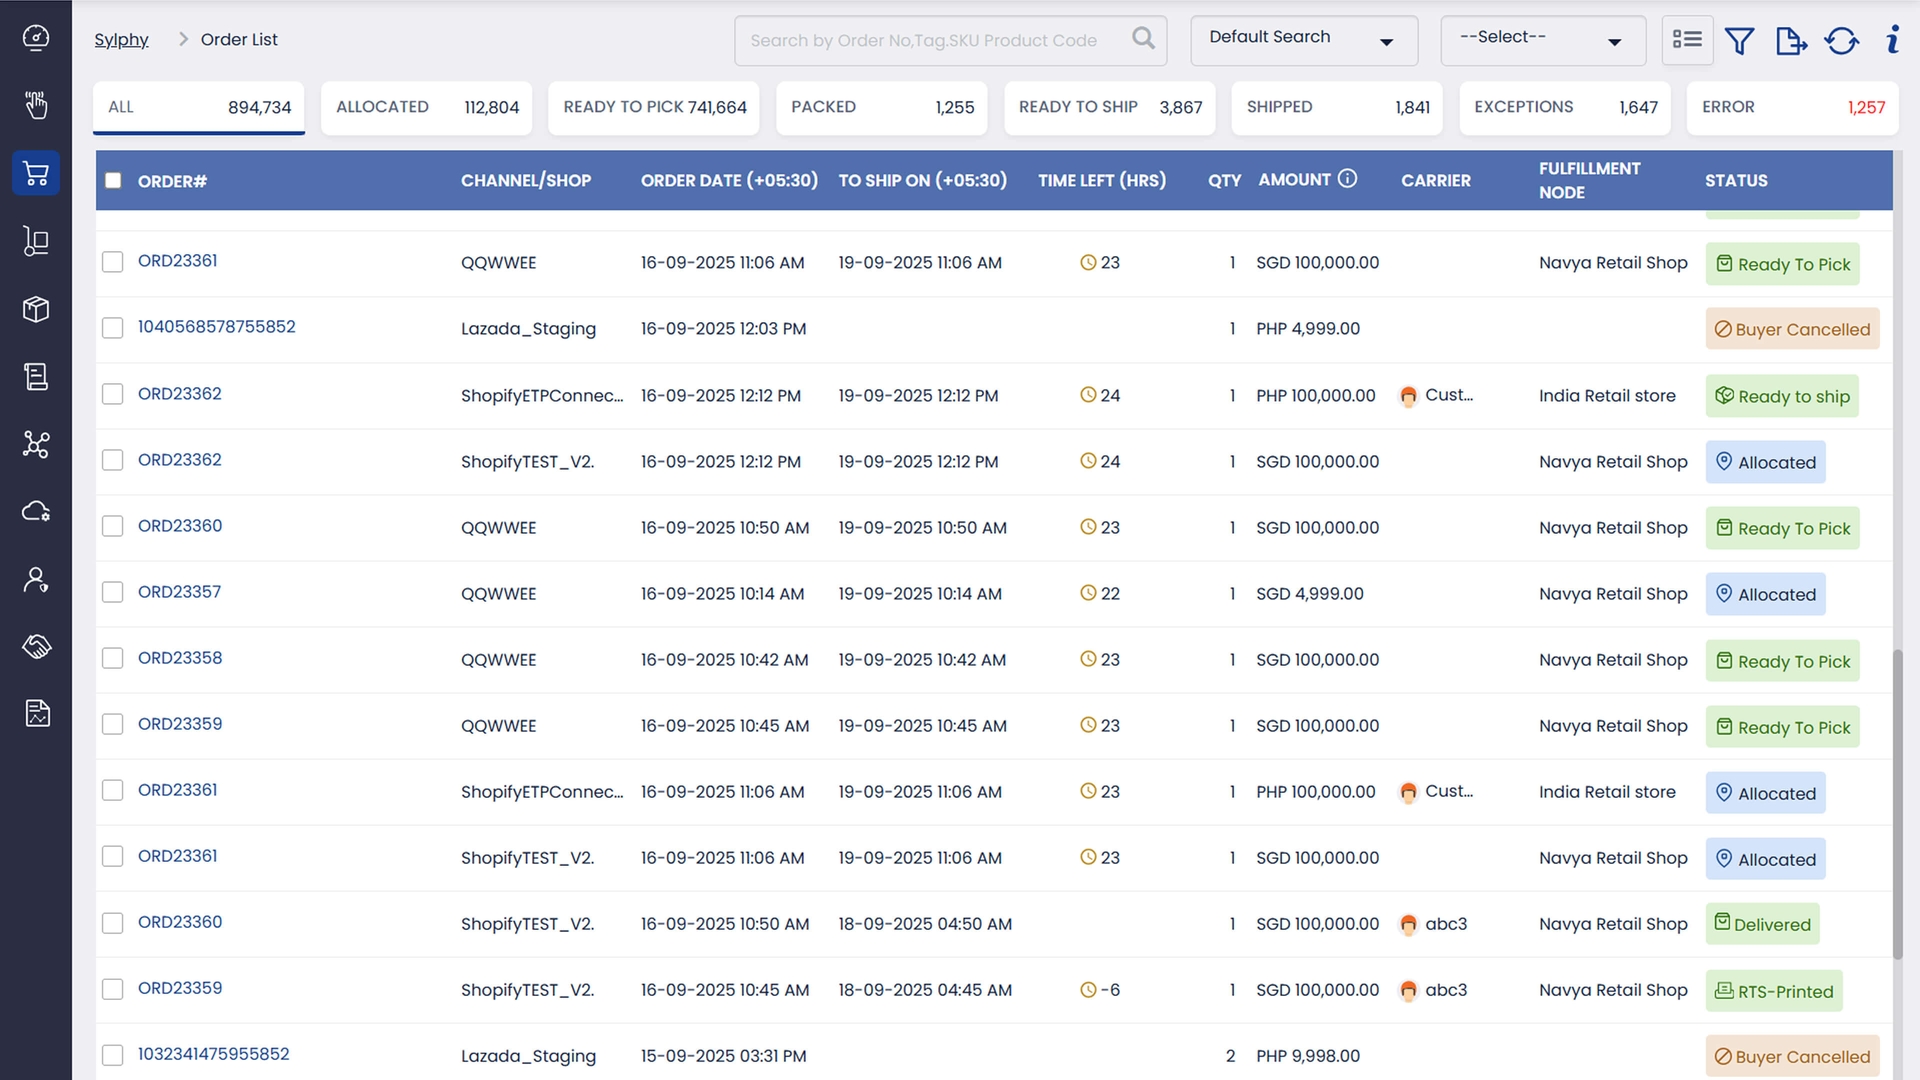Check the box for order ORD23357
Viewport: 1920px width, 1080px height.
[x=113, y=593]
